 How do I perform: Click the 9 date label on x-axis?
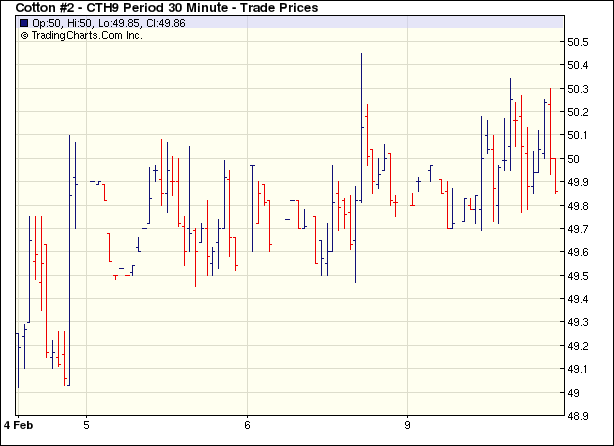click(x=407, y=423)
